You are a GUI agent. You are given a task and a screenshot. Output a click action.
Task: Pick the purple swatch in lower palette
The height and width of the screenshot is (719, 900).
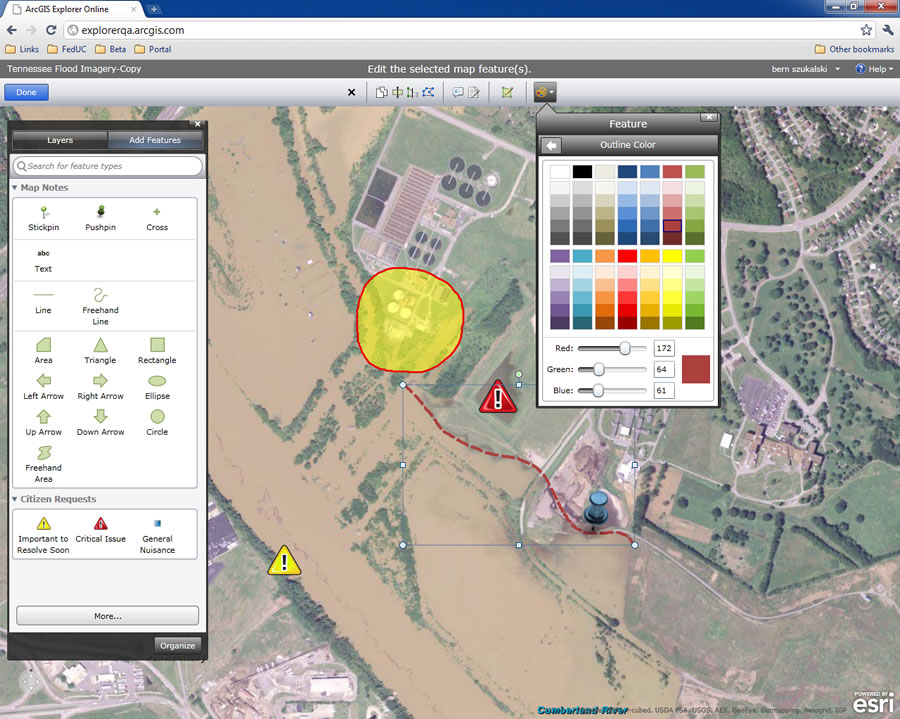coord(560,256)
